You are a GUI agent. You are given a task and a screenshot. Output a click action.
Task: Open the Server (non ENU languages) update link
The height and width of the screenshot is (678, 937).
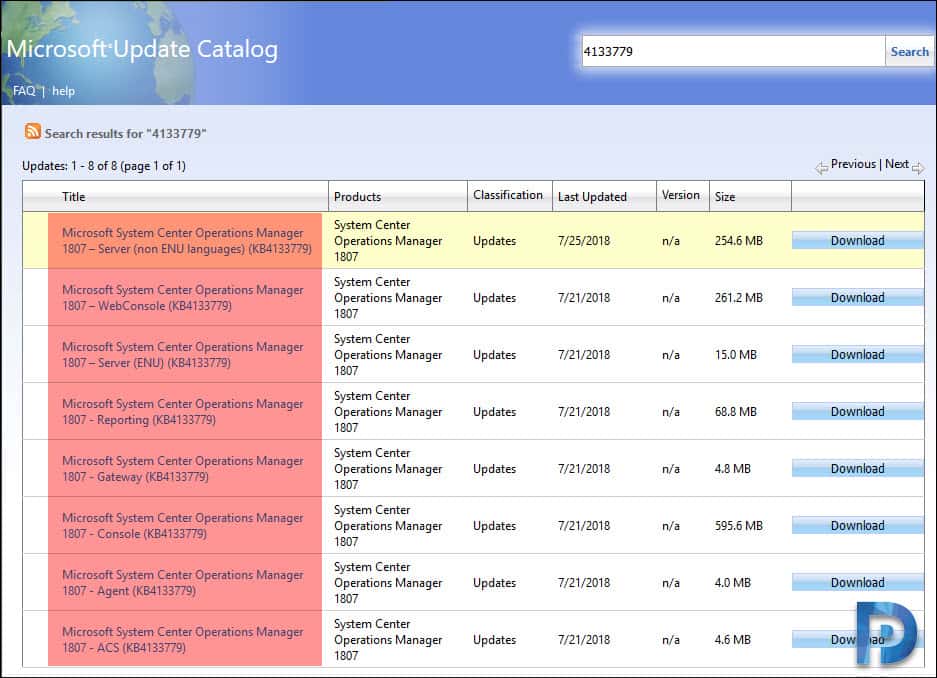[x=186, y=241]
